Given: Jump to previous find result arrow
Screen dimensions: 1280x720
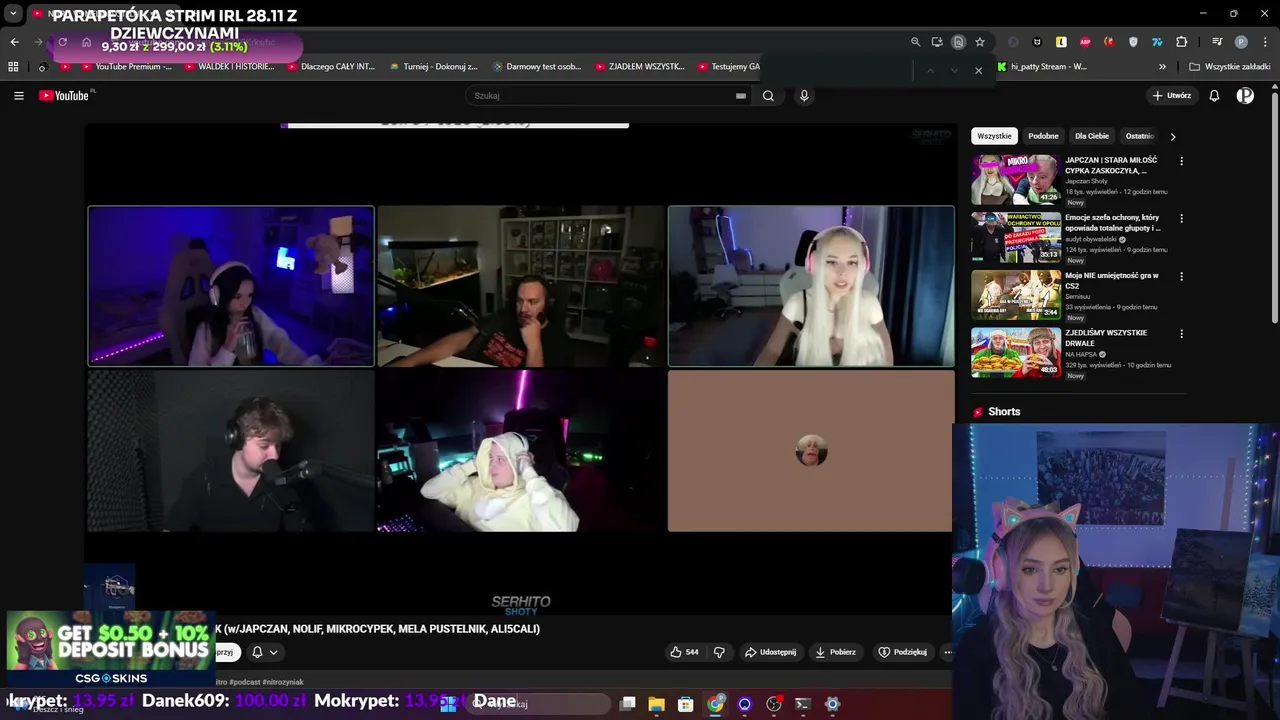Looking at the screenshot, I should (930, 70).
